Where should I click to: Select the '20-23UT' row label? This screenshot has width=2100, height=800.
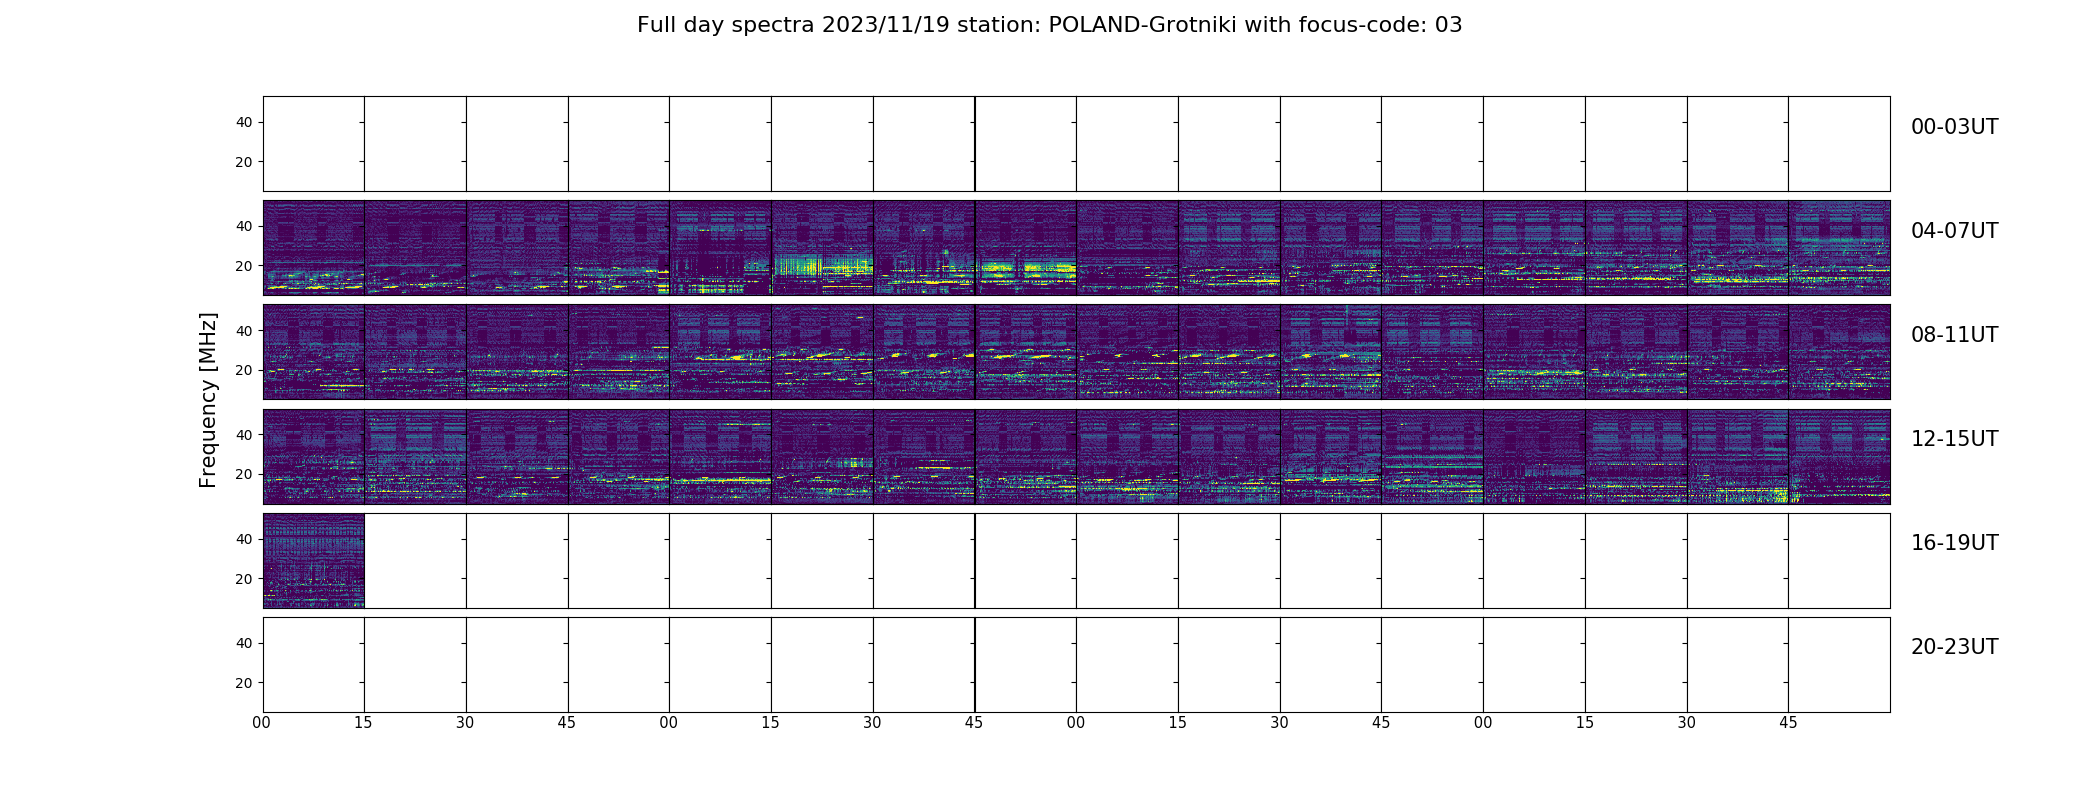pyautogui.click(x=1954, y=647)
